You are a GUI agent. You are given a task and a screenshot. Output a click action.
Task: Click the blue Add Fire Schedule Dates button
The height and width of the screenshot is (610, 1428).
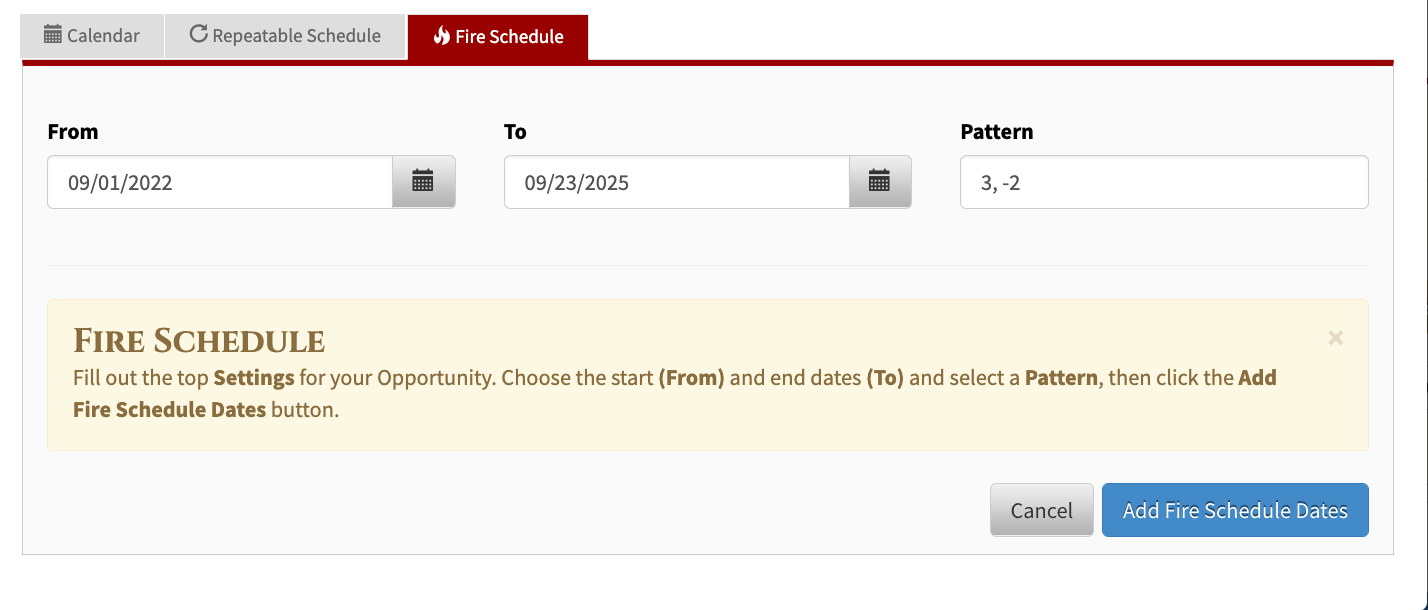coord(1234,510)
